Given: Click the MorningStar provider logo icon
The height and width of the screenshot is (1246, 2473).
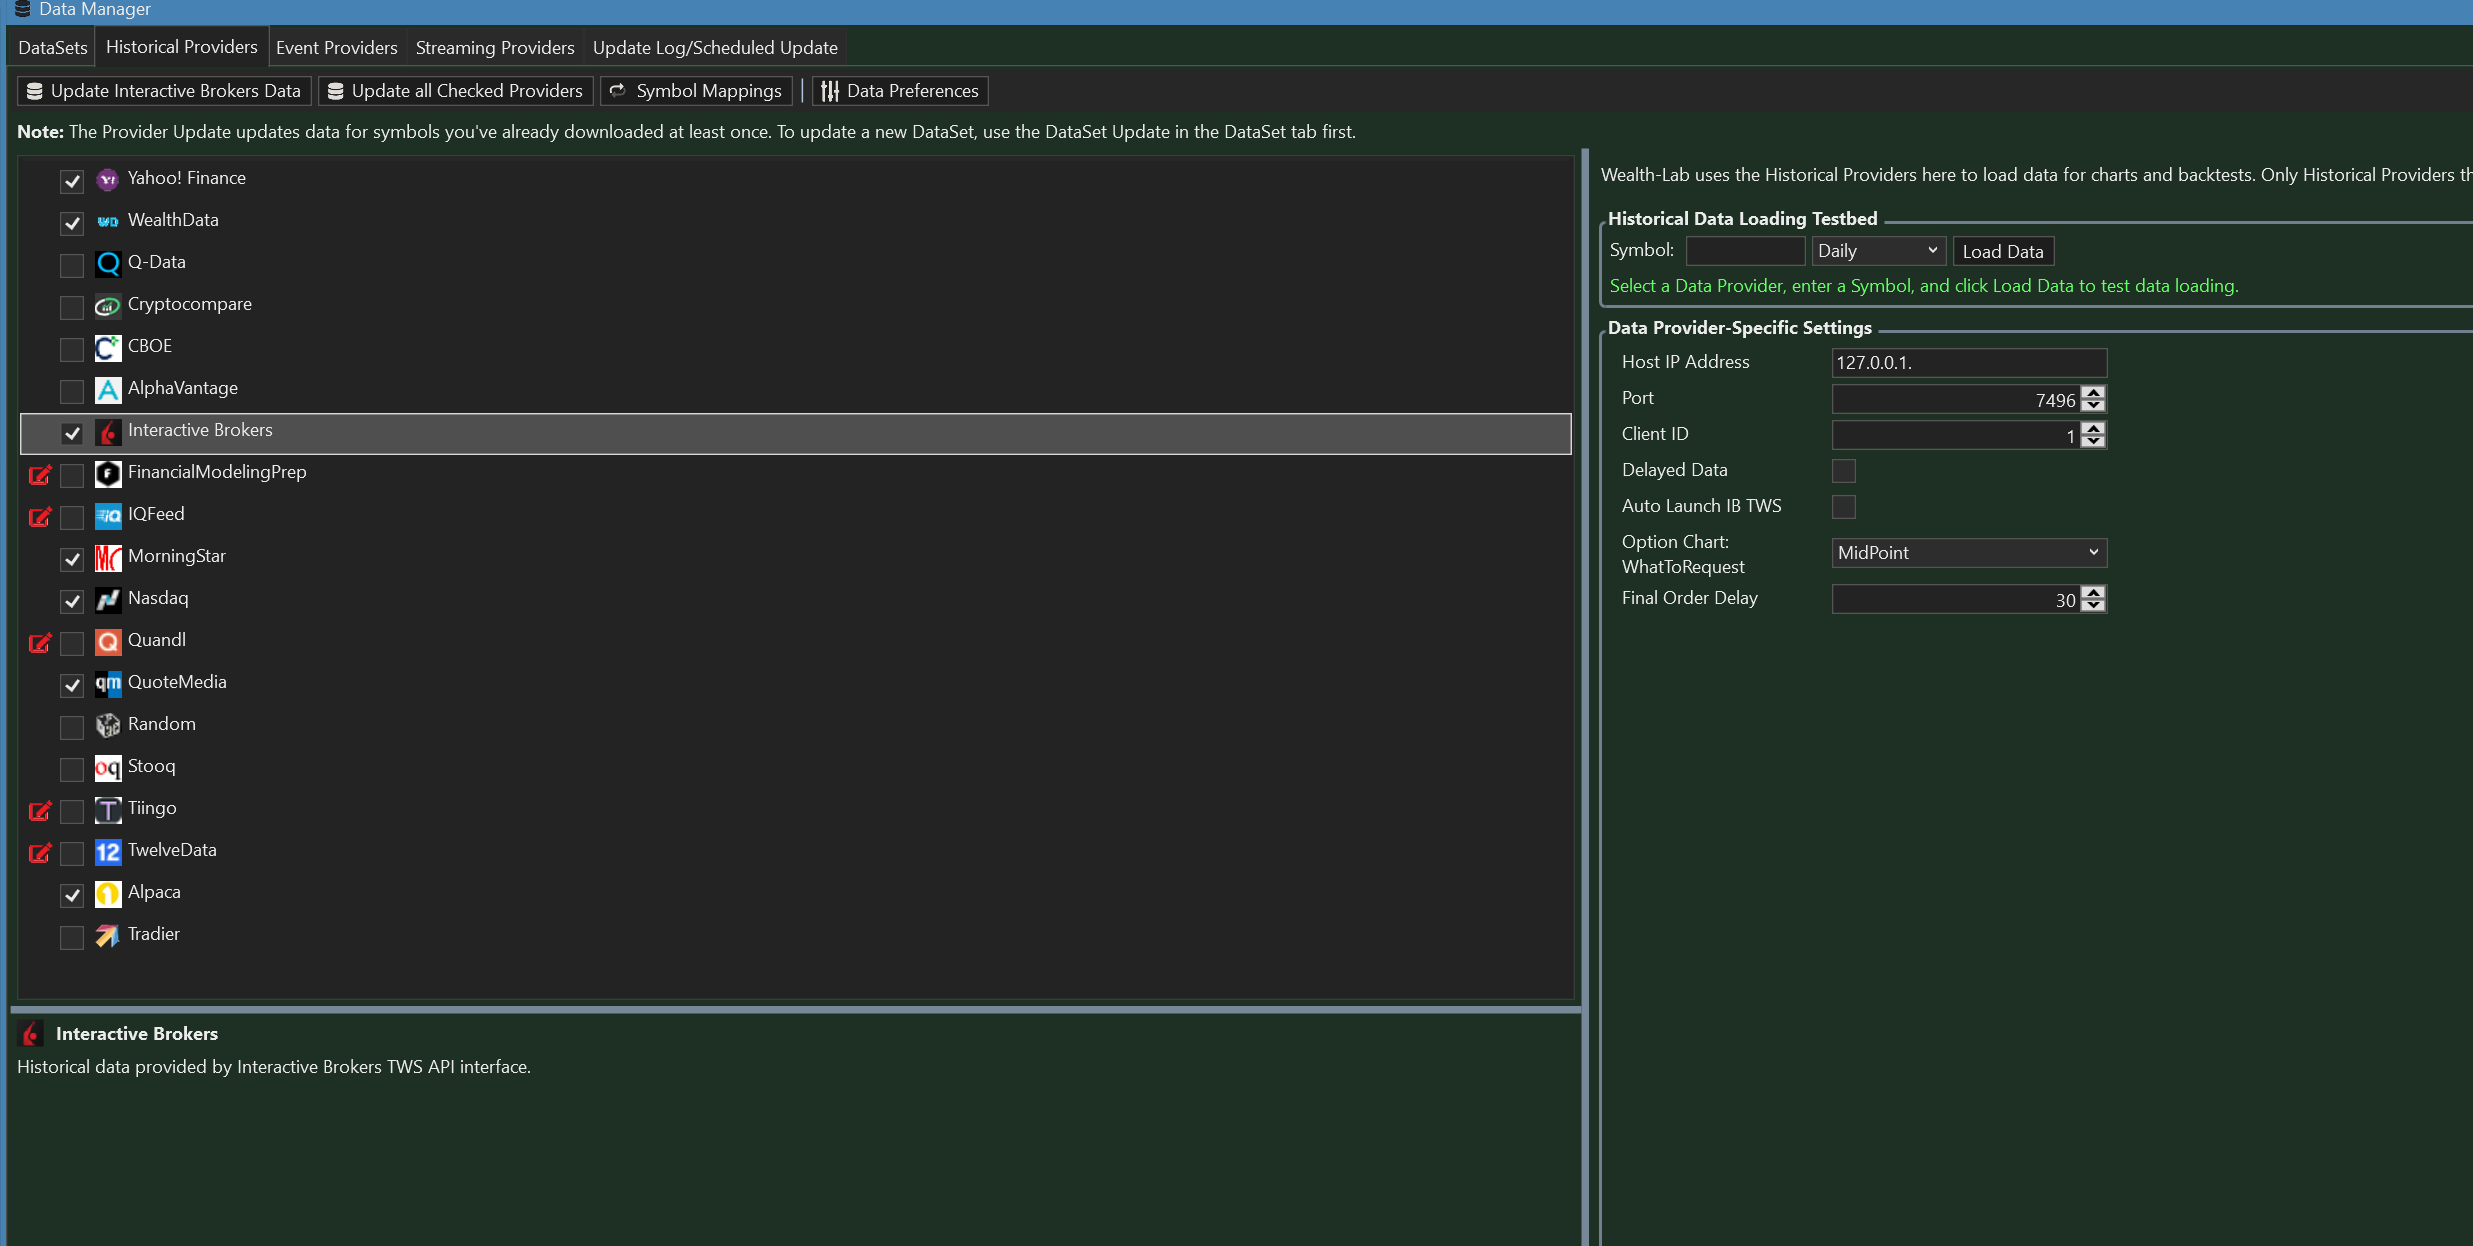Looking at the screenshot, I should coord(107,557).
